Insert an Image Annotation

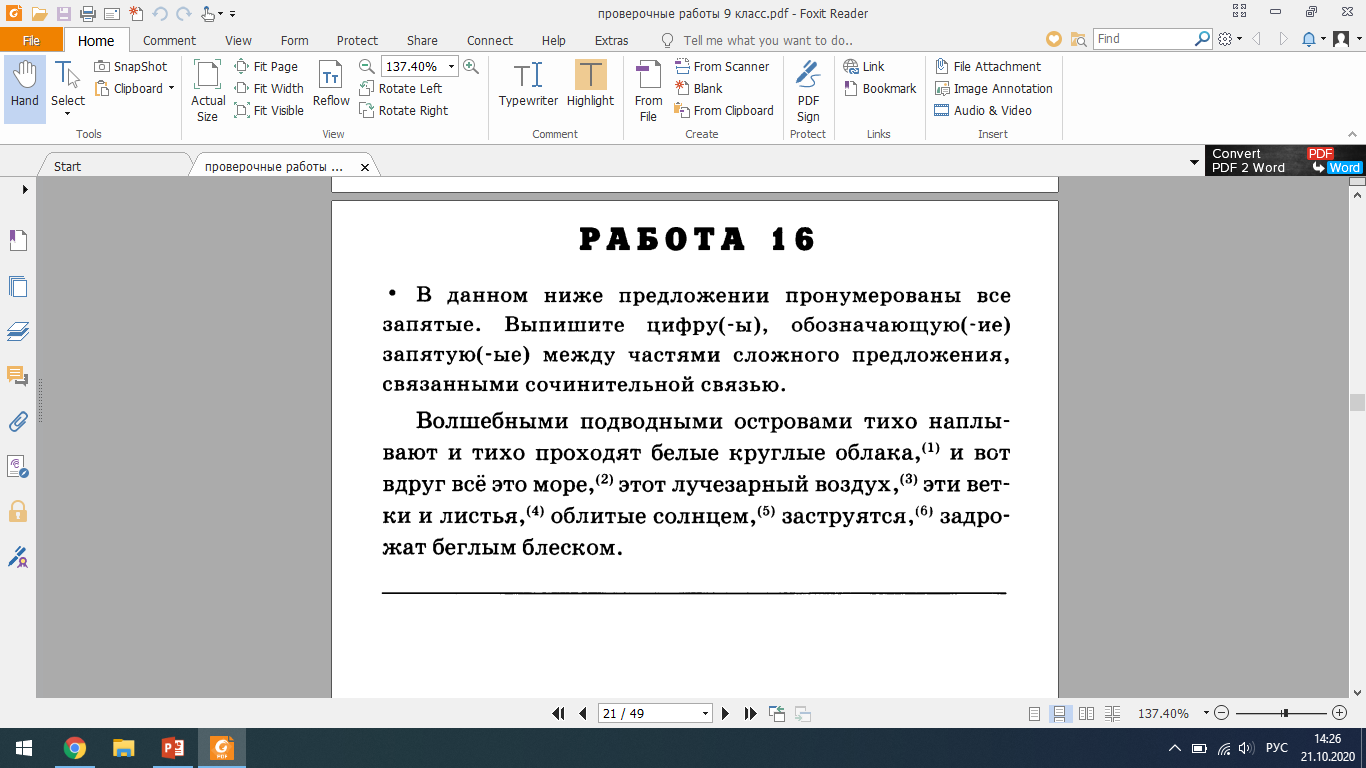click(993, 88)
